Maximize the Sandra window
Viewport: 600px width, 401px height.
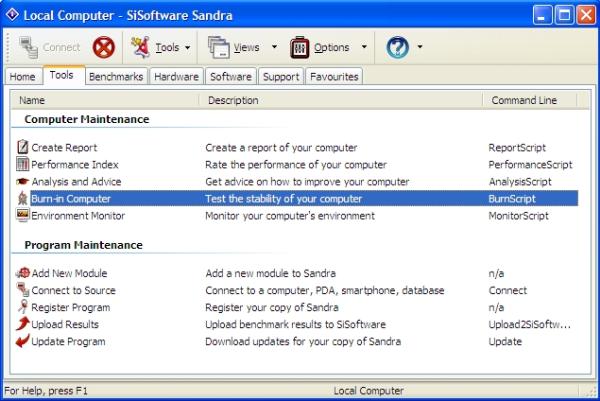[564, 15]
